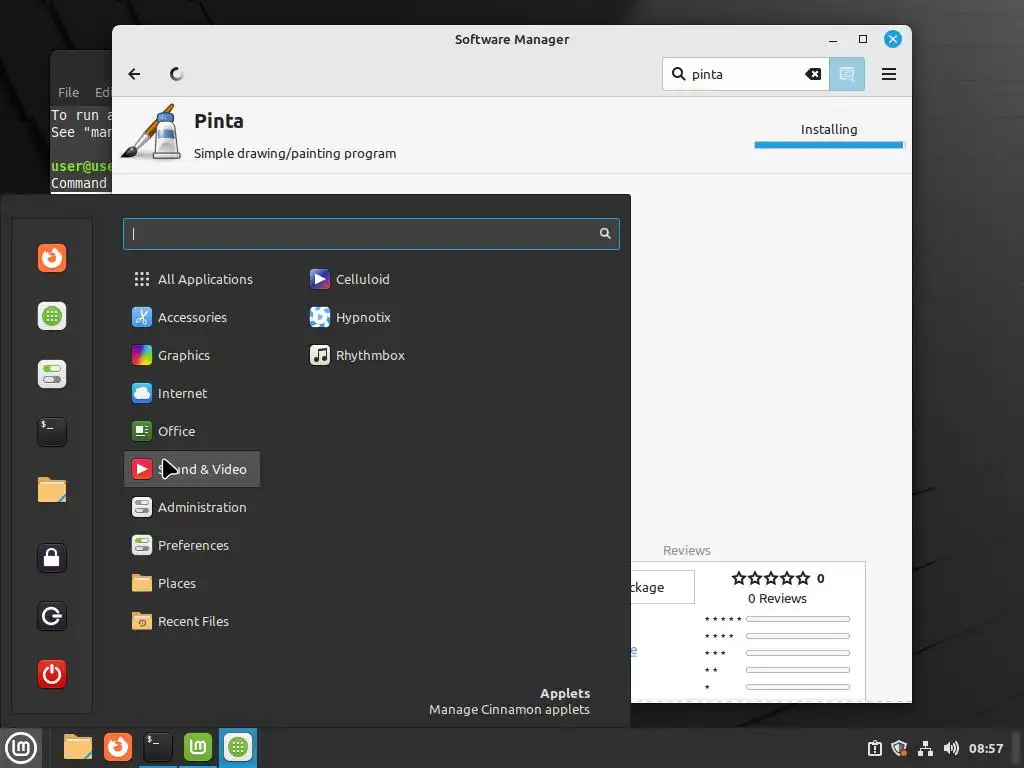
Task: Launch Terminal from menu favorites sidebar
Action: click(52, 432)
